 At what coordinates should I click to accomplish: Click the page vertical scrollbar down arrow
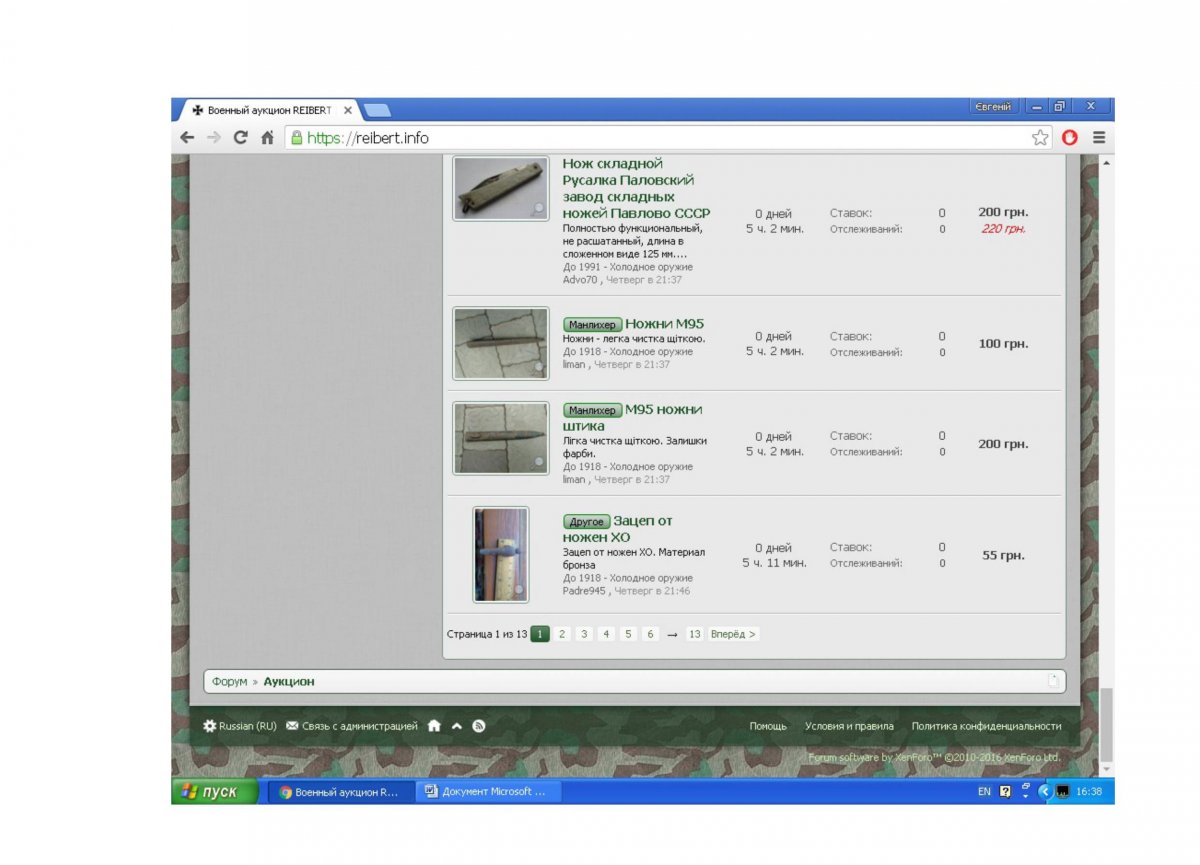pyautogui.click(x=1106, y=768)
